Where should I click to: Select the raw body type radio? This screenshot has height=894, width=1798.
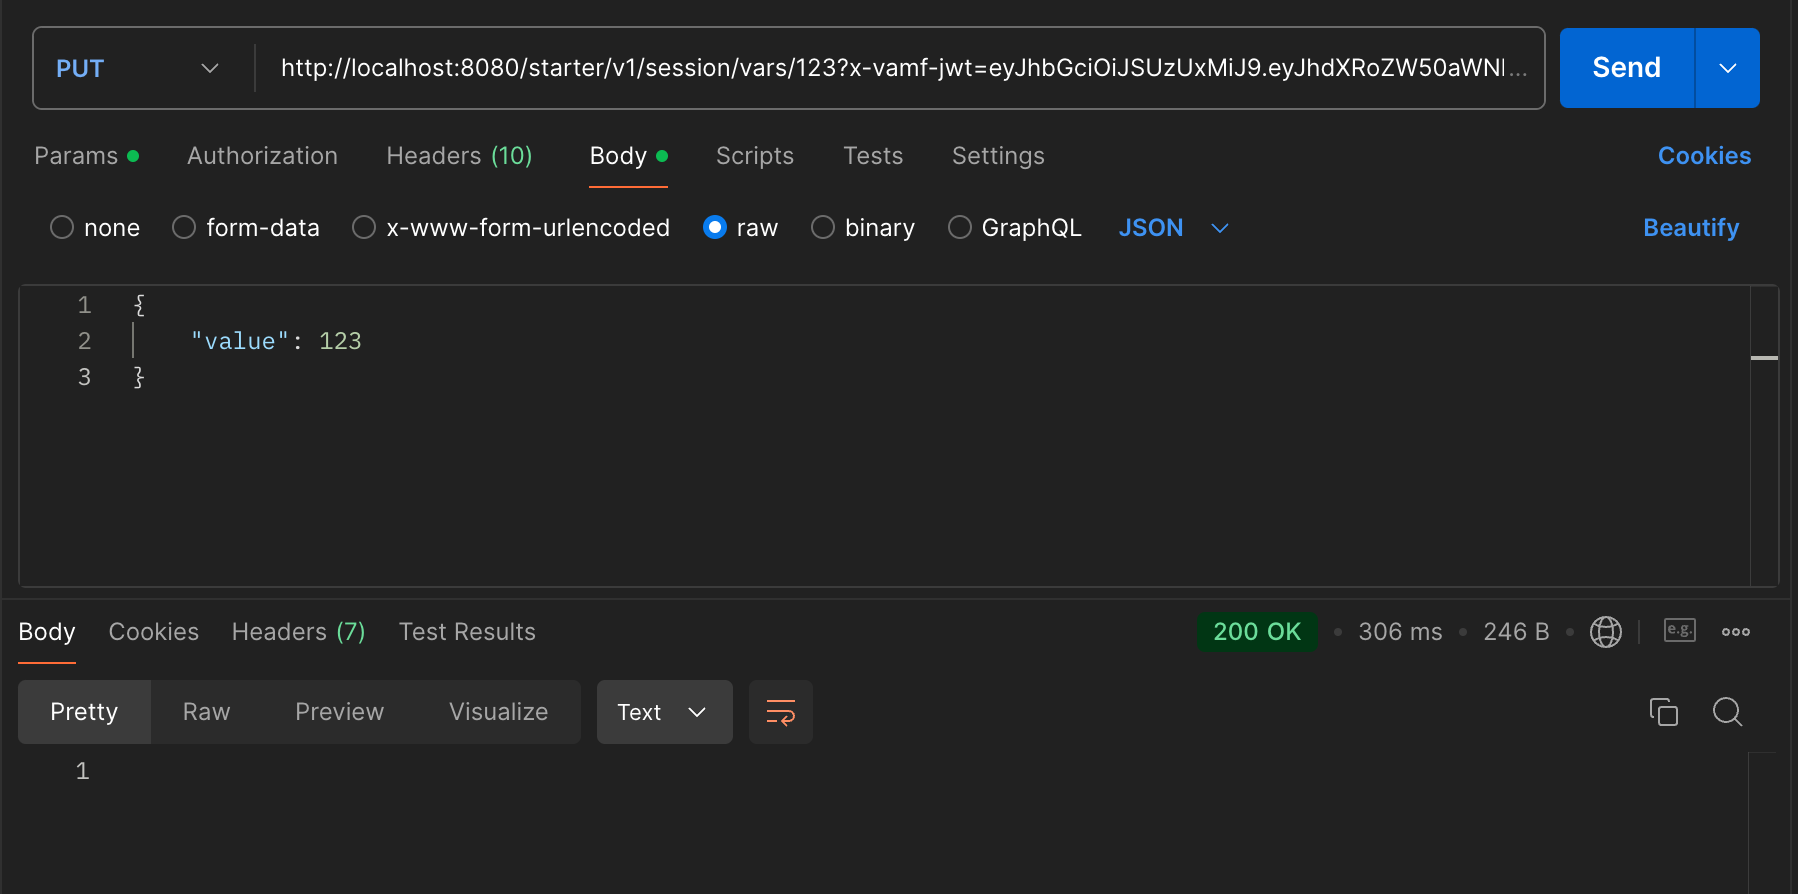point(715,228)
